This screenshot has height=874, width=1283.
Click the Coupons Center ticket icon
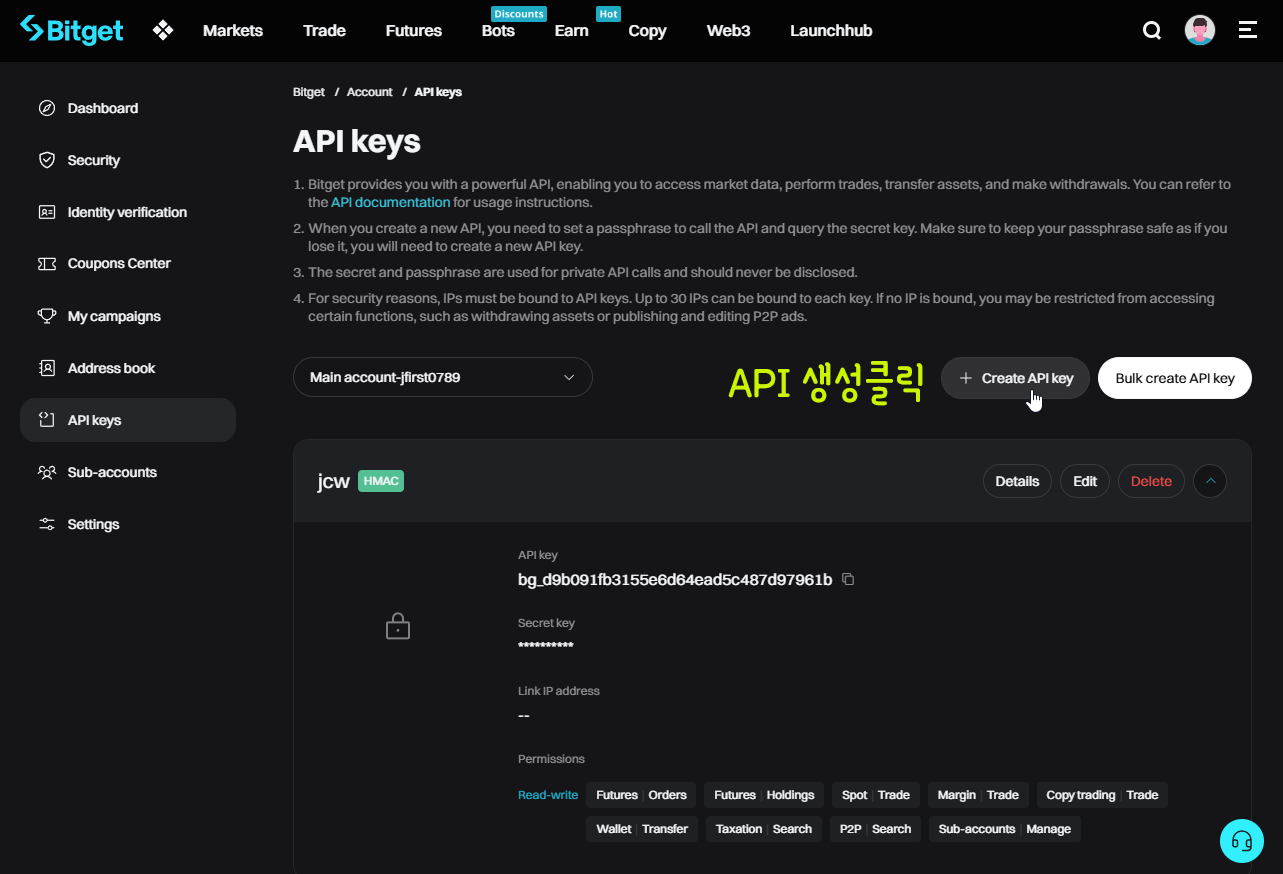47,264
